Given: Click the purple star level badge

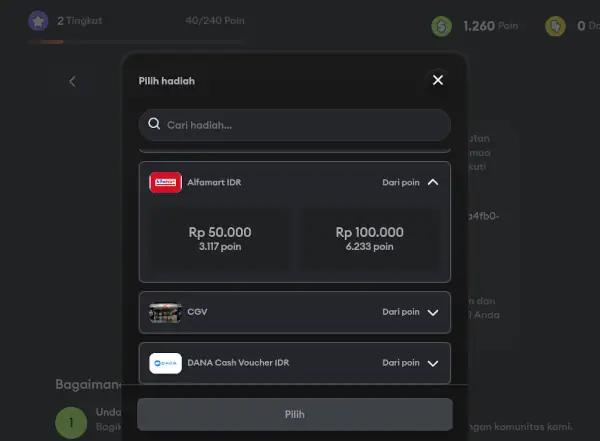Looking at the screenshot, I should tap(38, 21).
